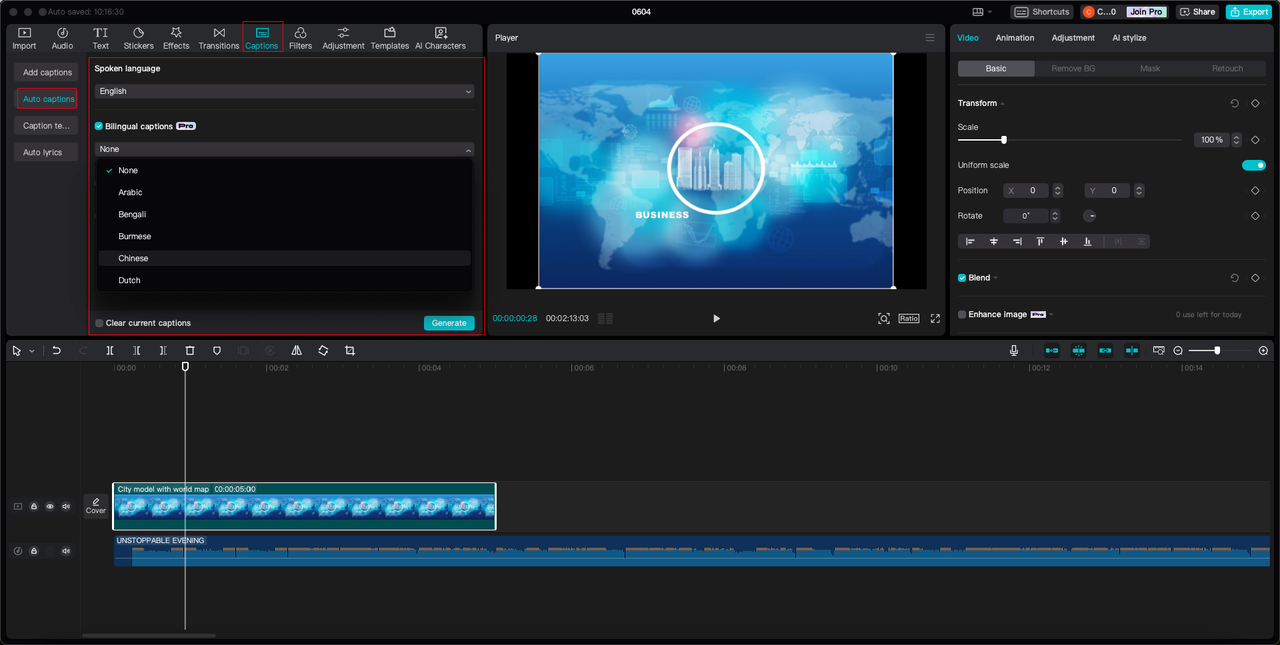The width and height of the screenshot is (1280, 645).
Task: Open the Effects panel
Action: click(x=176, y=38)
